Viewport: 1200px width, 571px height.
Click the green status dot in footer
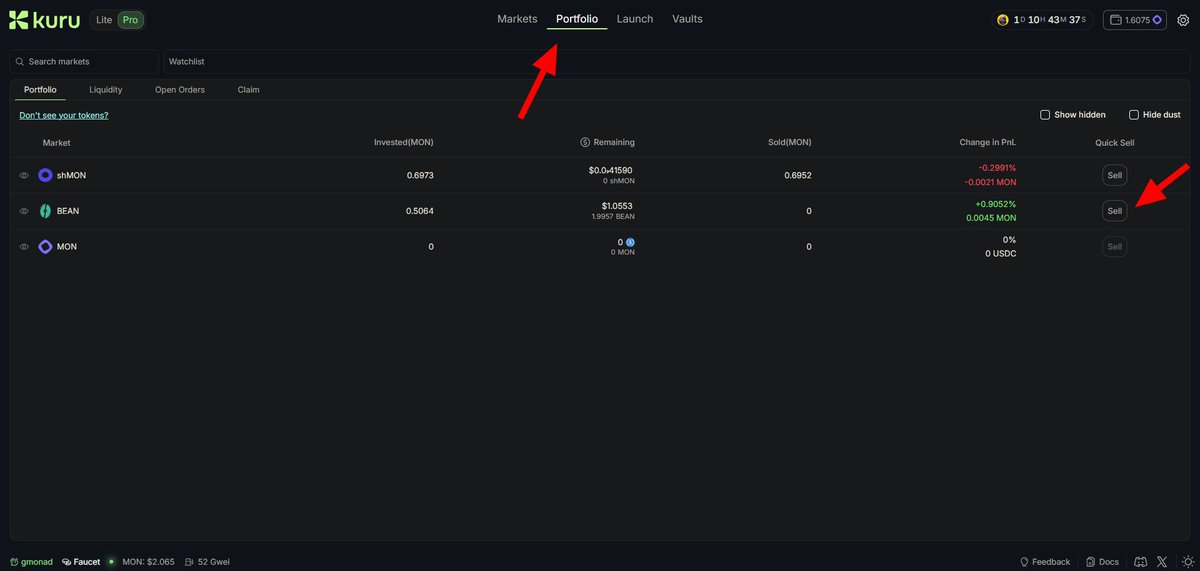111,562
